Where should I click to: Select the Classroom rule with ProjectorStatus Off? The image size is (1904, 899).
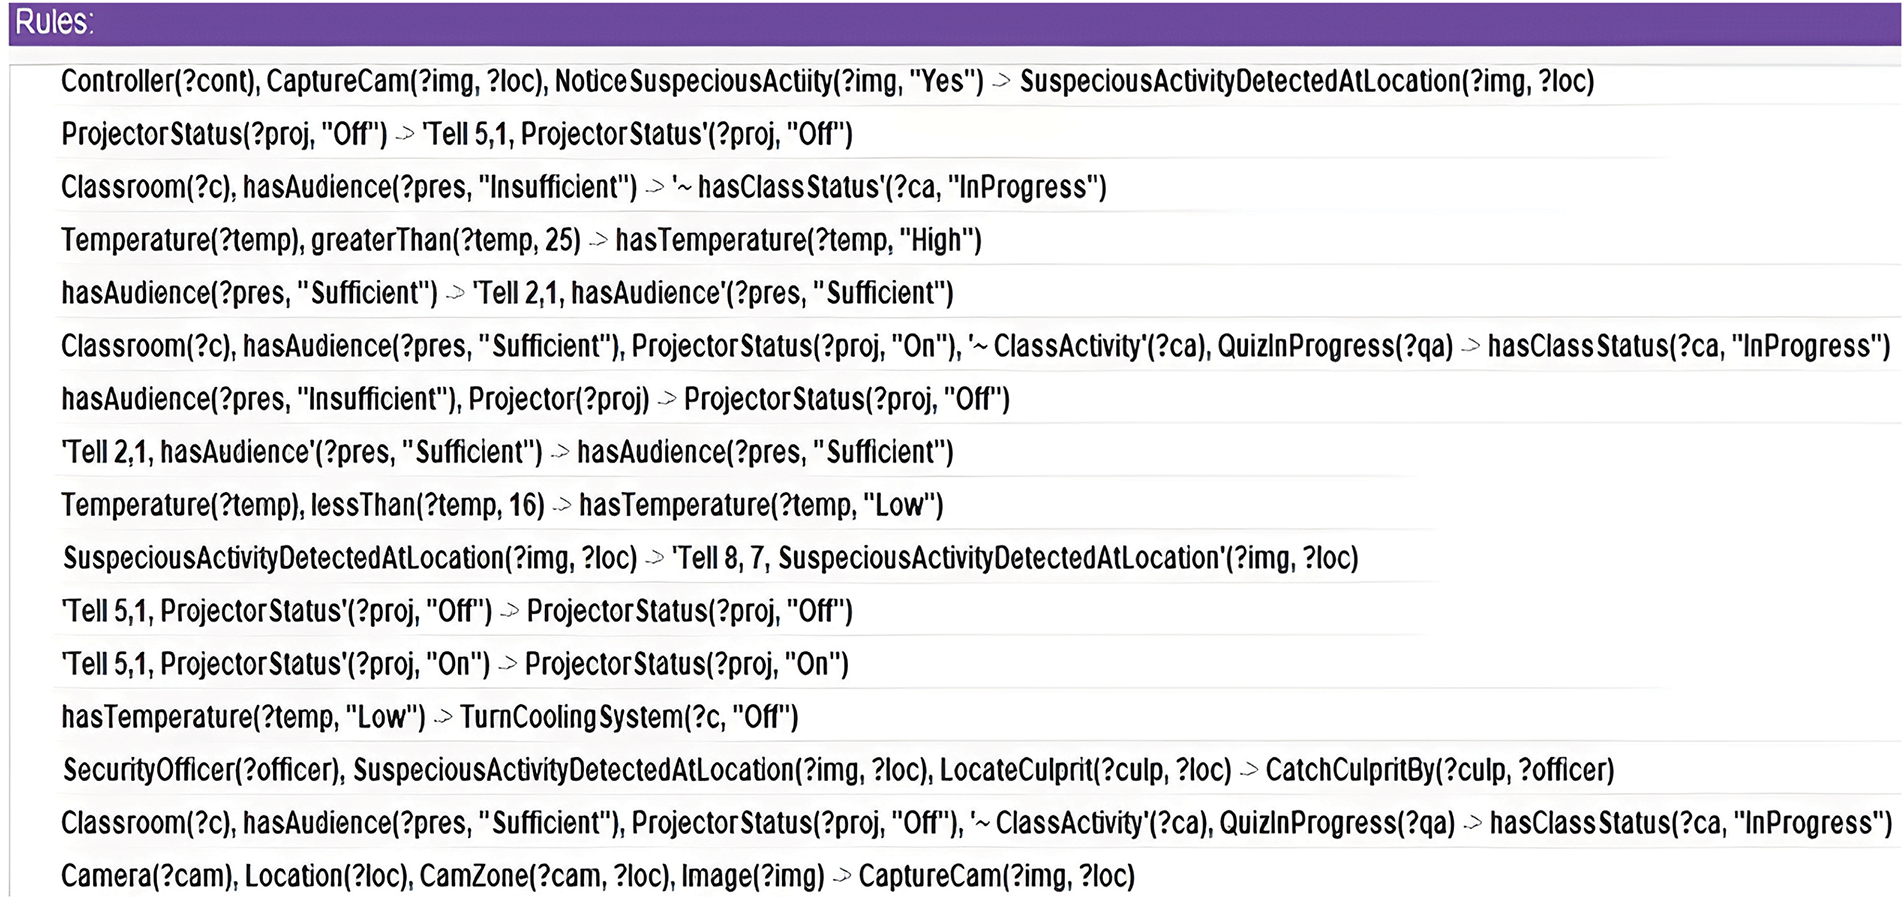click(976, 823)
